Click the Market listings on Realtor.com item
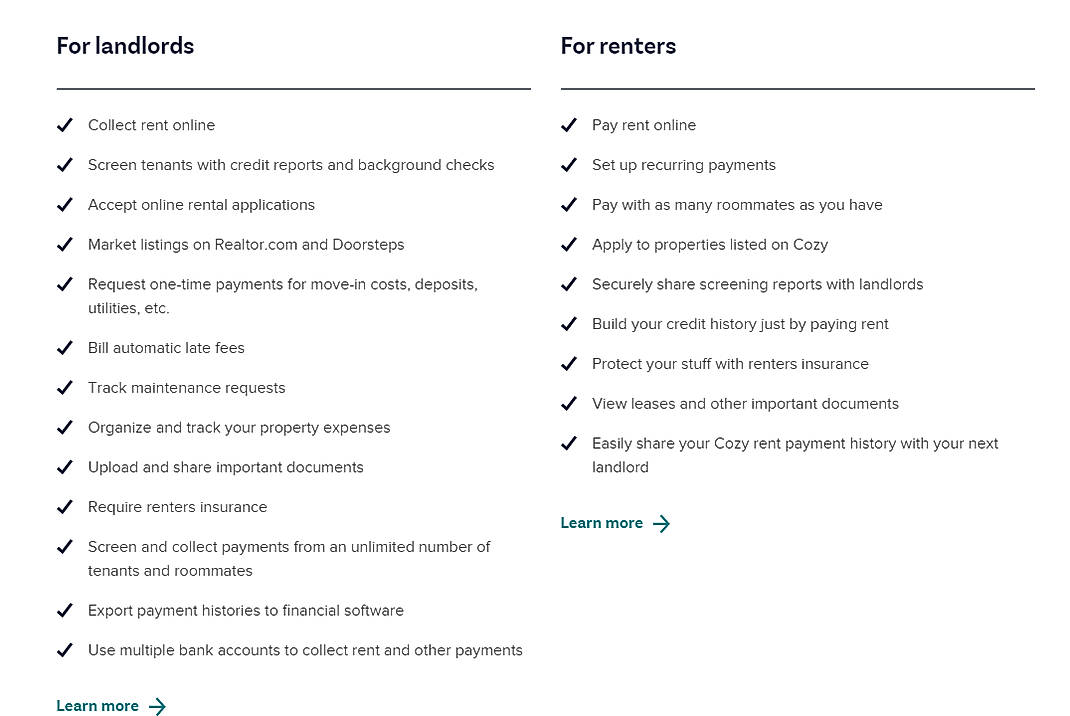Screen dimensions: 1070x716 point(246,245)
